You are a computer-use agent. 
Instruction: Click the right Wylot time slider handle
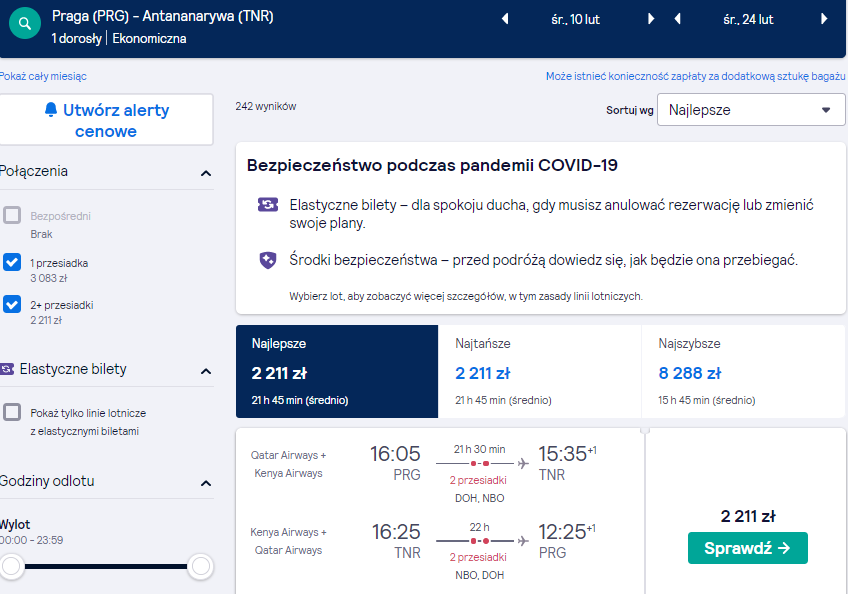[x=201, y=566]
